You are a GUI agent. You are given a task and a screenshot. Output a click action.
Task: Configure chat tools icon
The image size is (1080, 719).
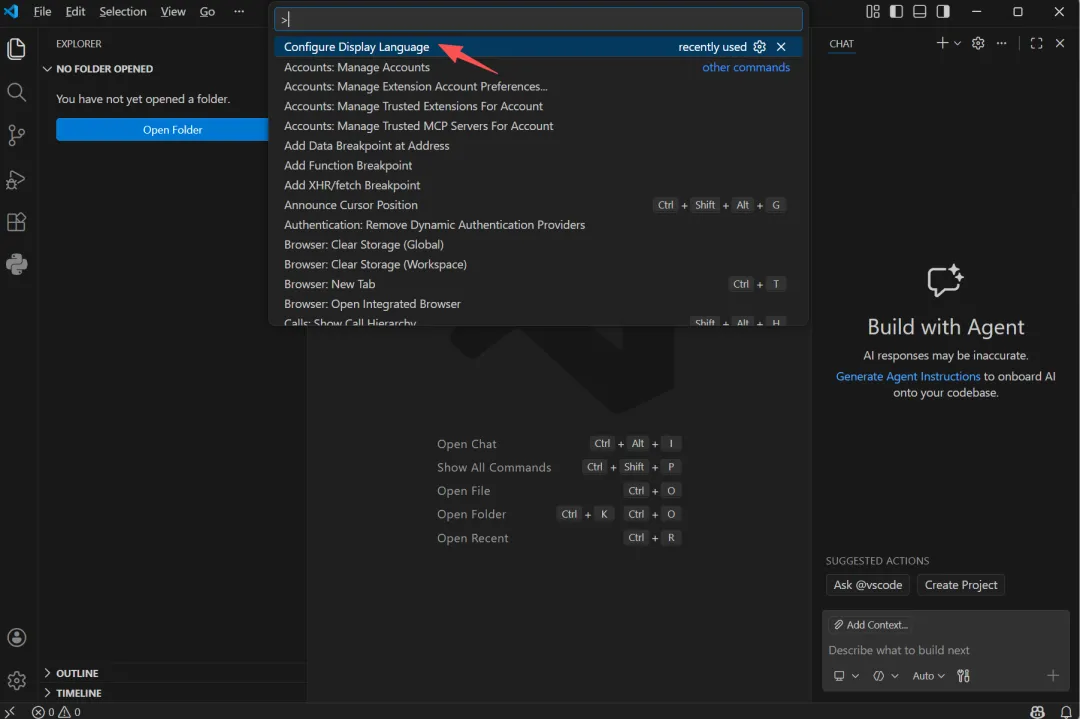964,676
